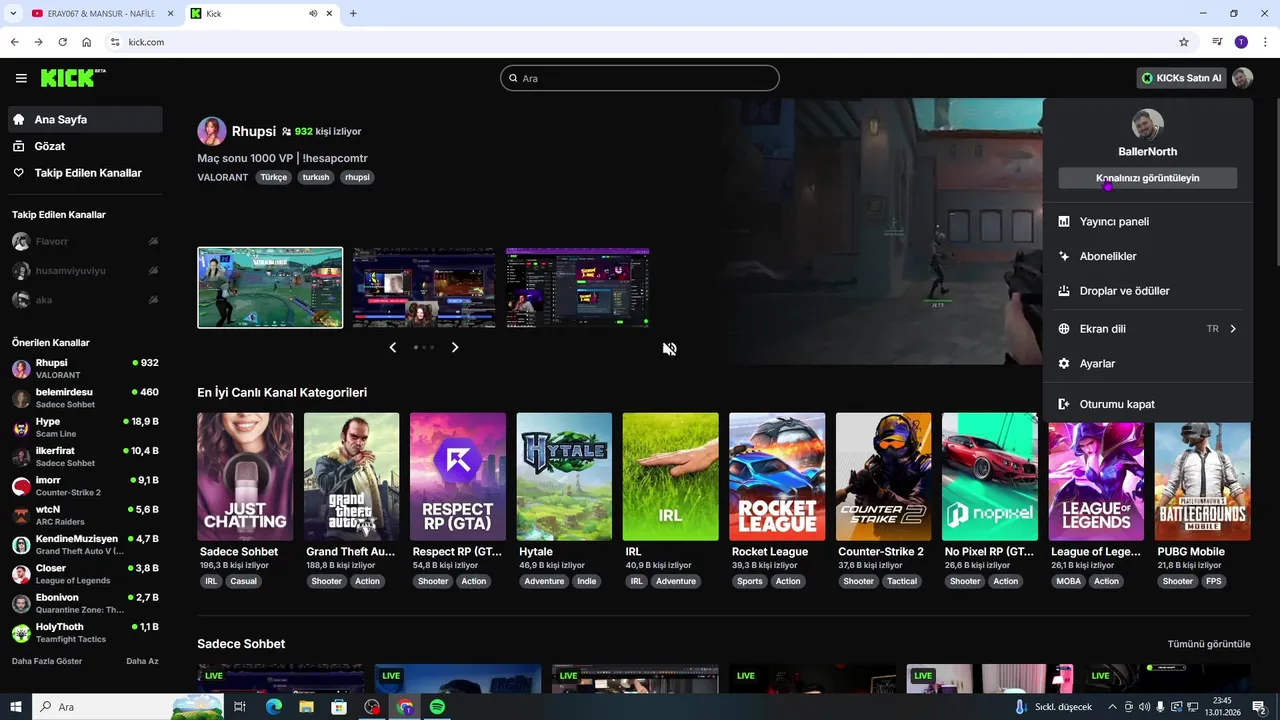Viewport: 1280px width, 720px height.
Task: Select Oturumu kapat menu entry
Action: [1148, 405]
